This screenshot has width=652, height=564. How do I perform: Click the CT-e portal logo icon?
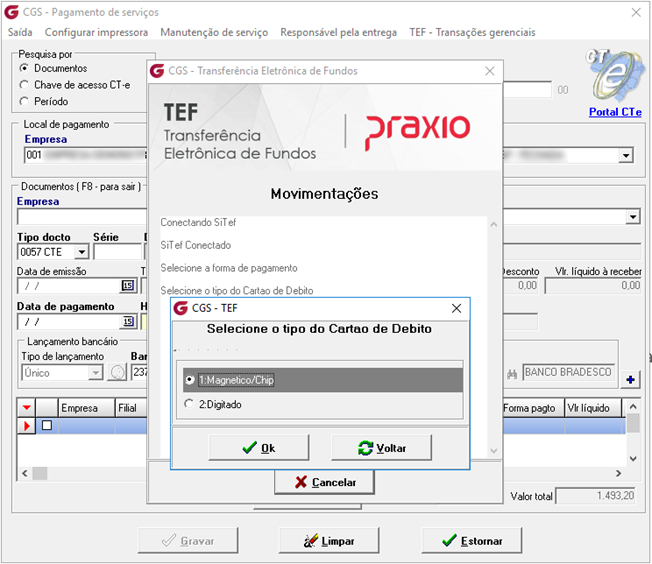coord(615,76)
